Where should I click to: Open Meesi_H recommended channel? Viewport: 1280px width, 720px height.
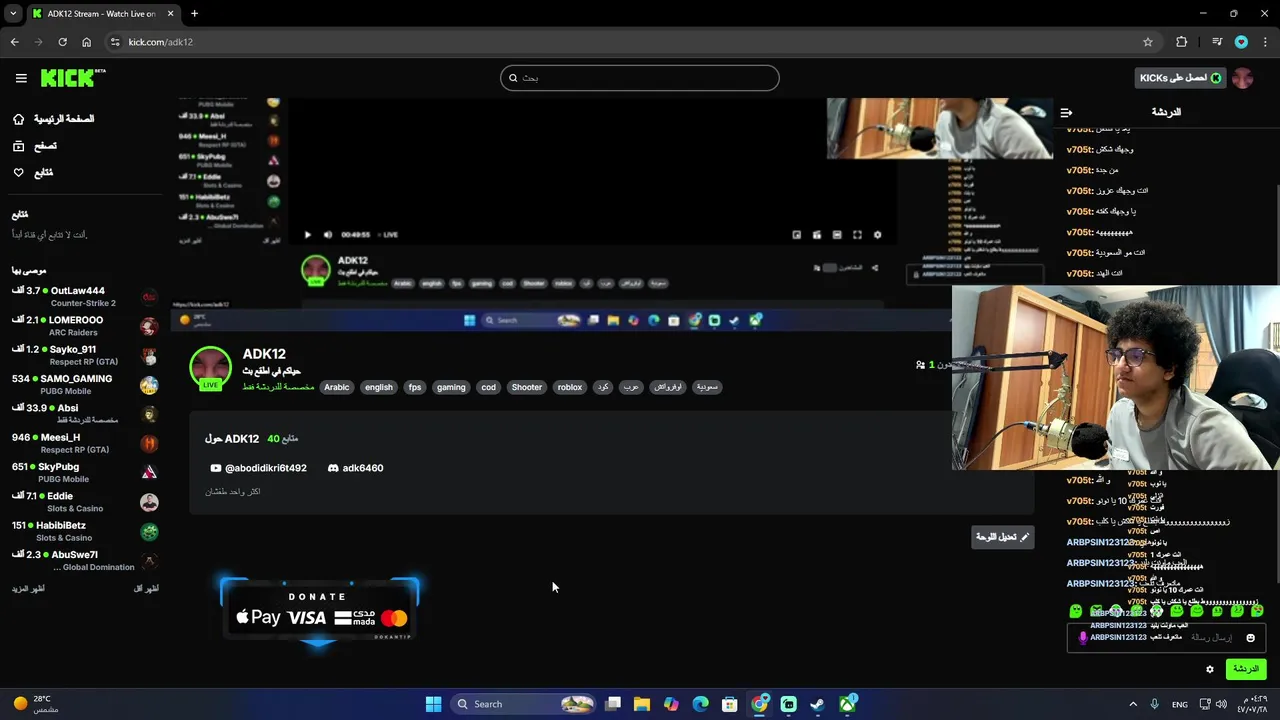tap(85, 443)
